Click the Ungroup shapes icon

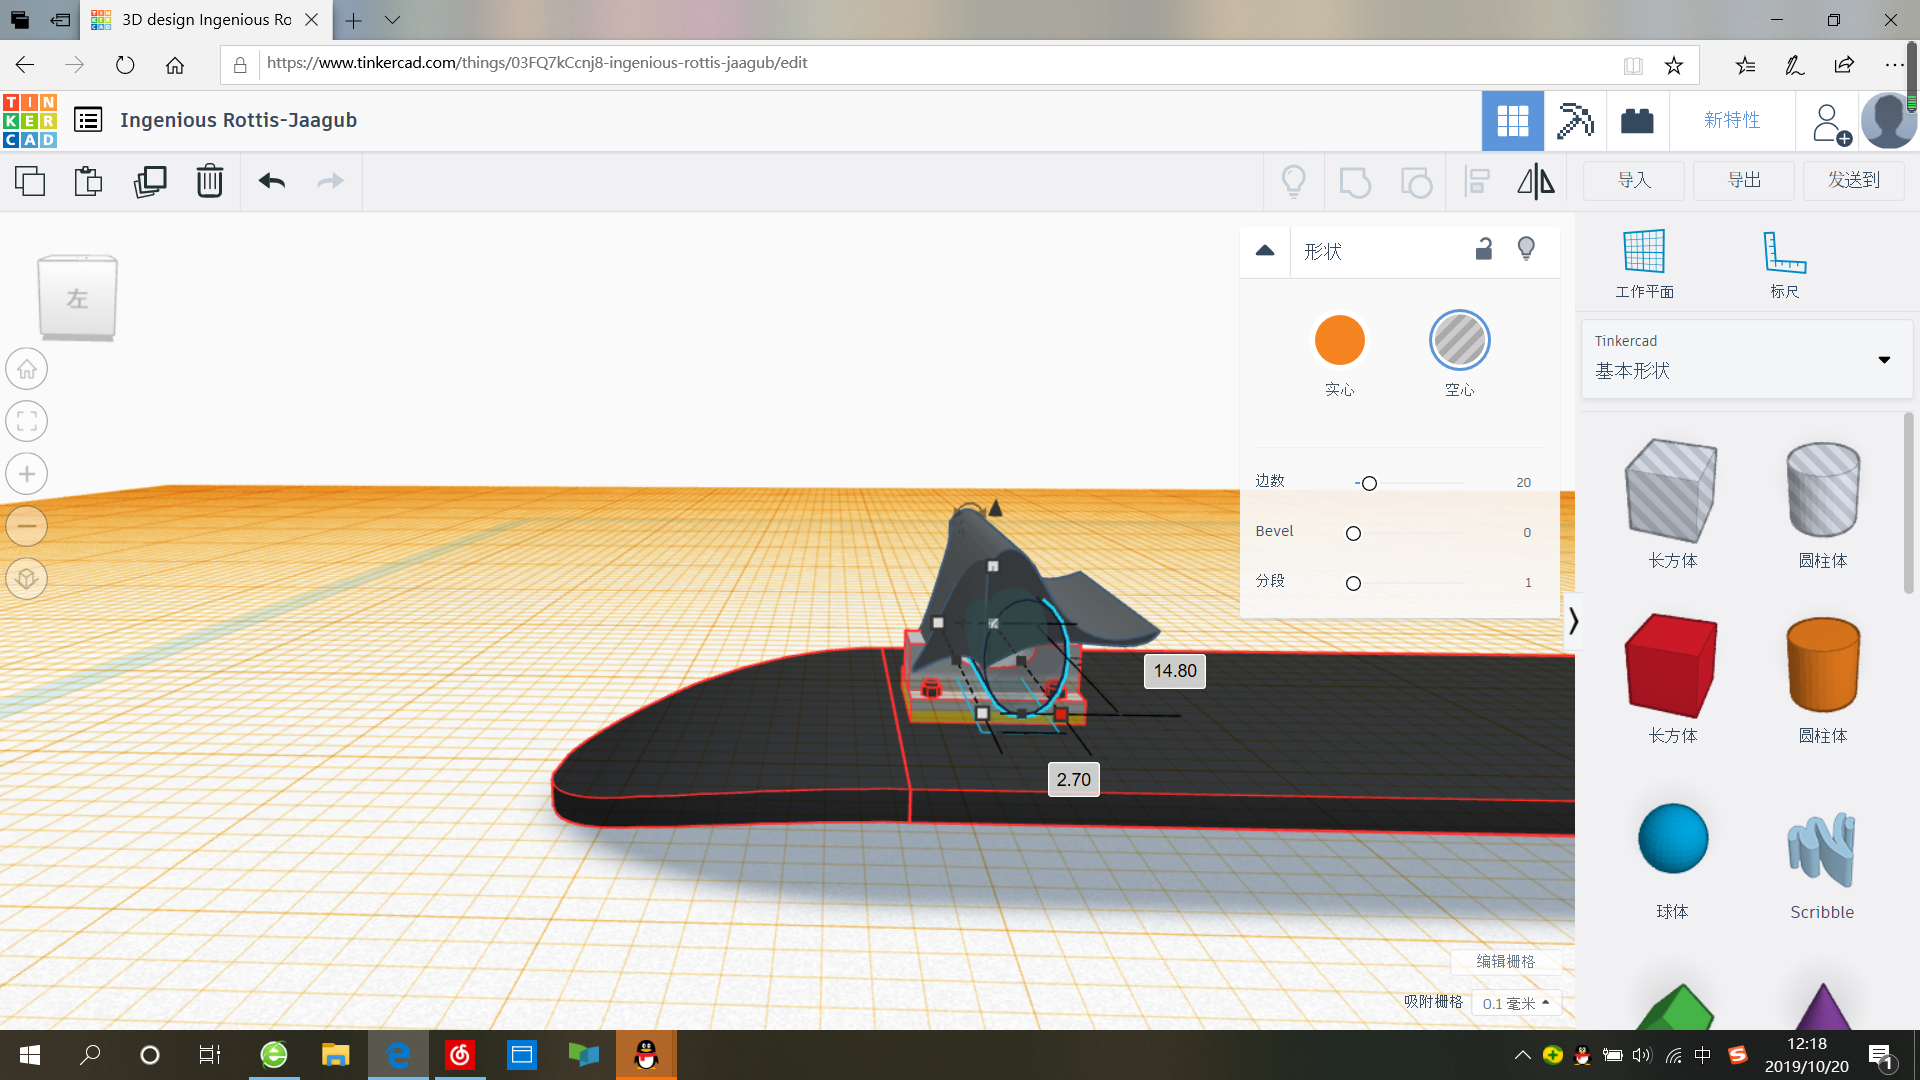pos(1416,182)
